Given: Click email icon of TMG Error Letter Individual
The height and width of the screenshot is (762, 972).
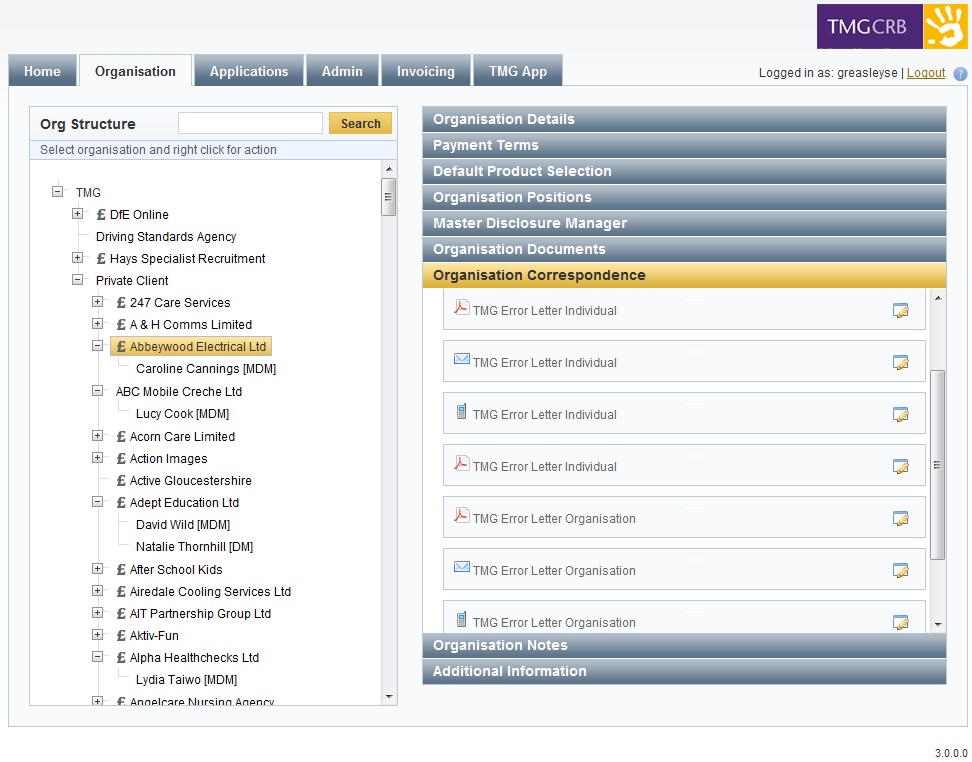Looking at the screenshot, I should tap(461, 359).
